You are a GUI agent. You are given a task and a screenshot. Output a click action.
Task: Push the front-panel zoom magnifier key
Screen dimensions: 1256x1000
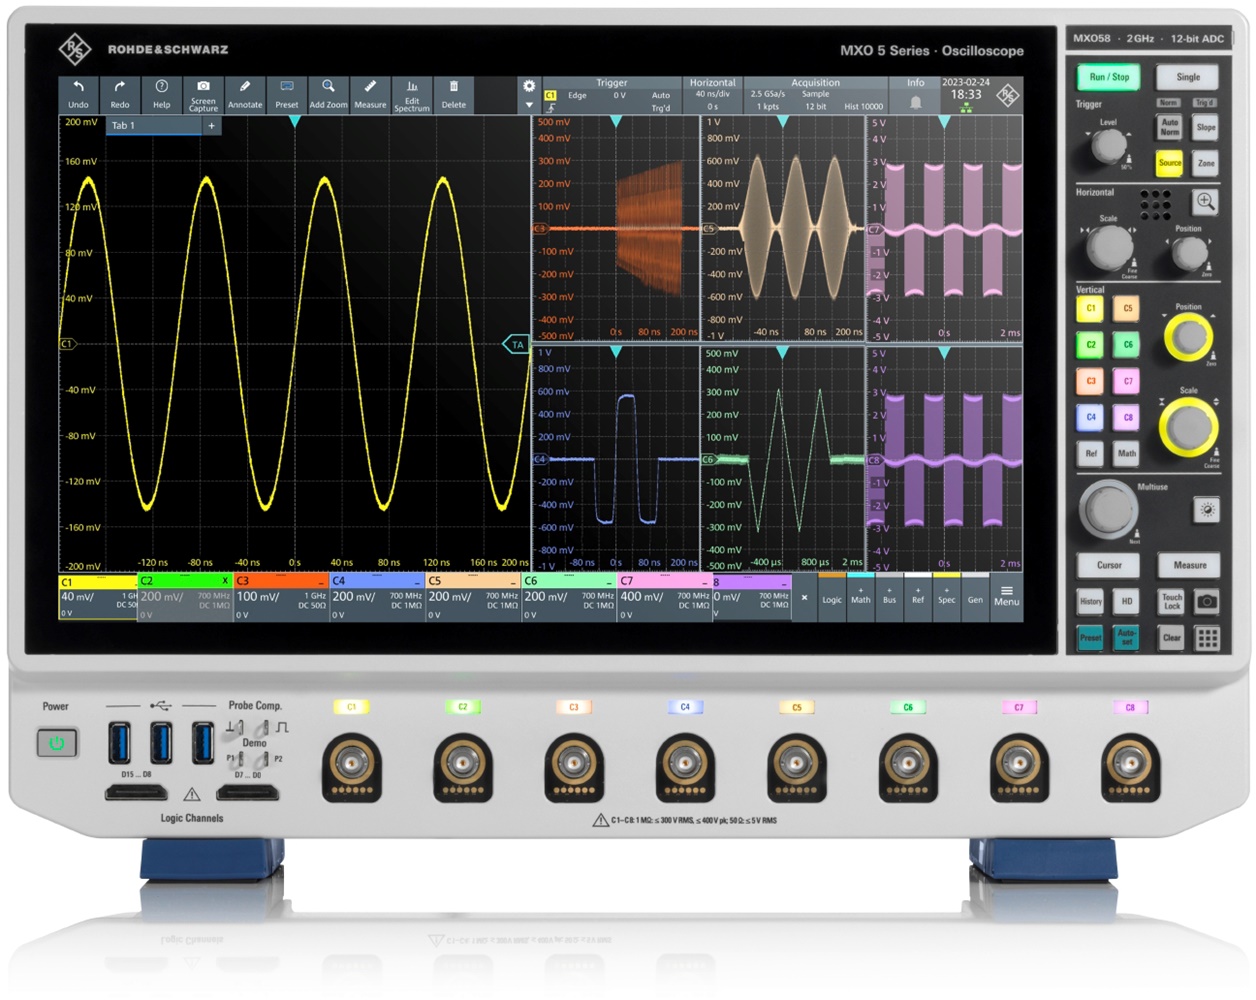[1206, 202]
